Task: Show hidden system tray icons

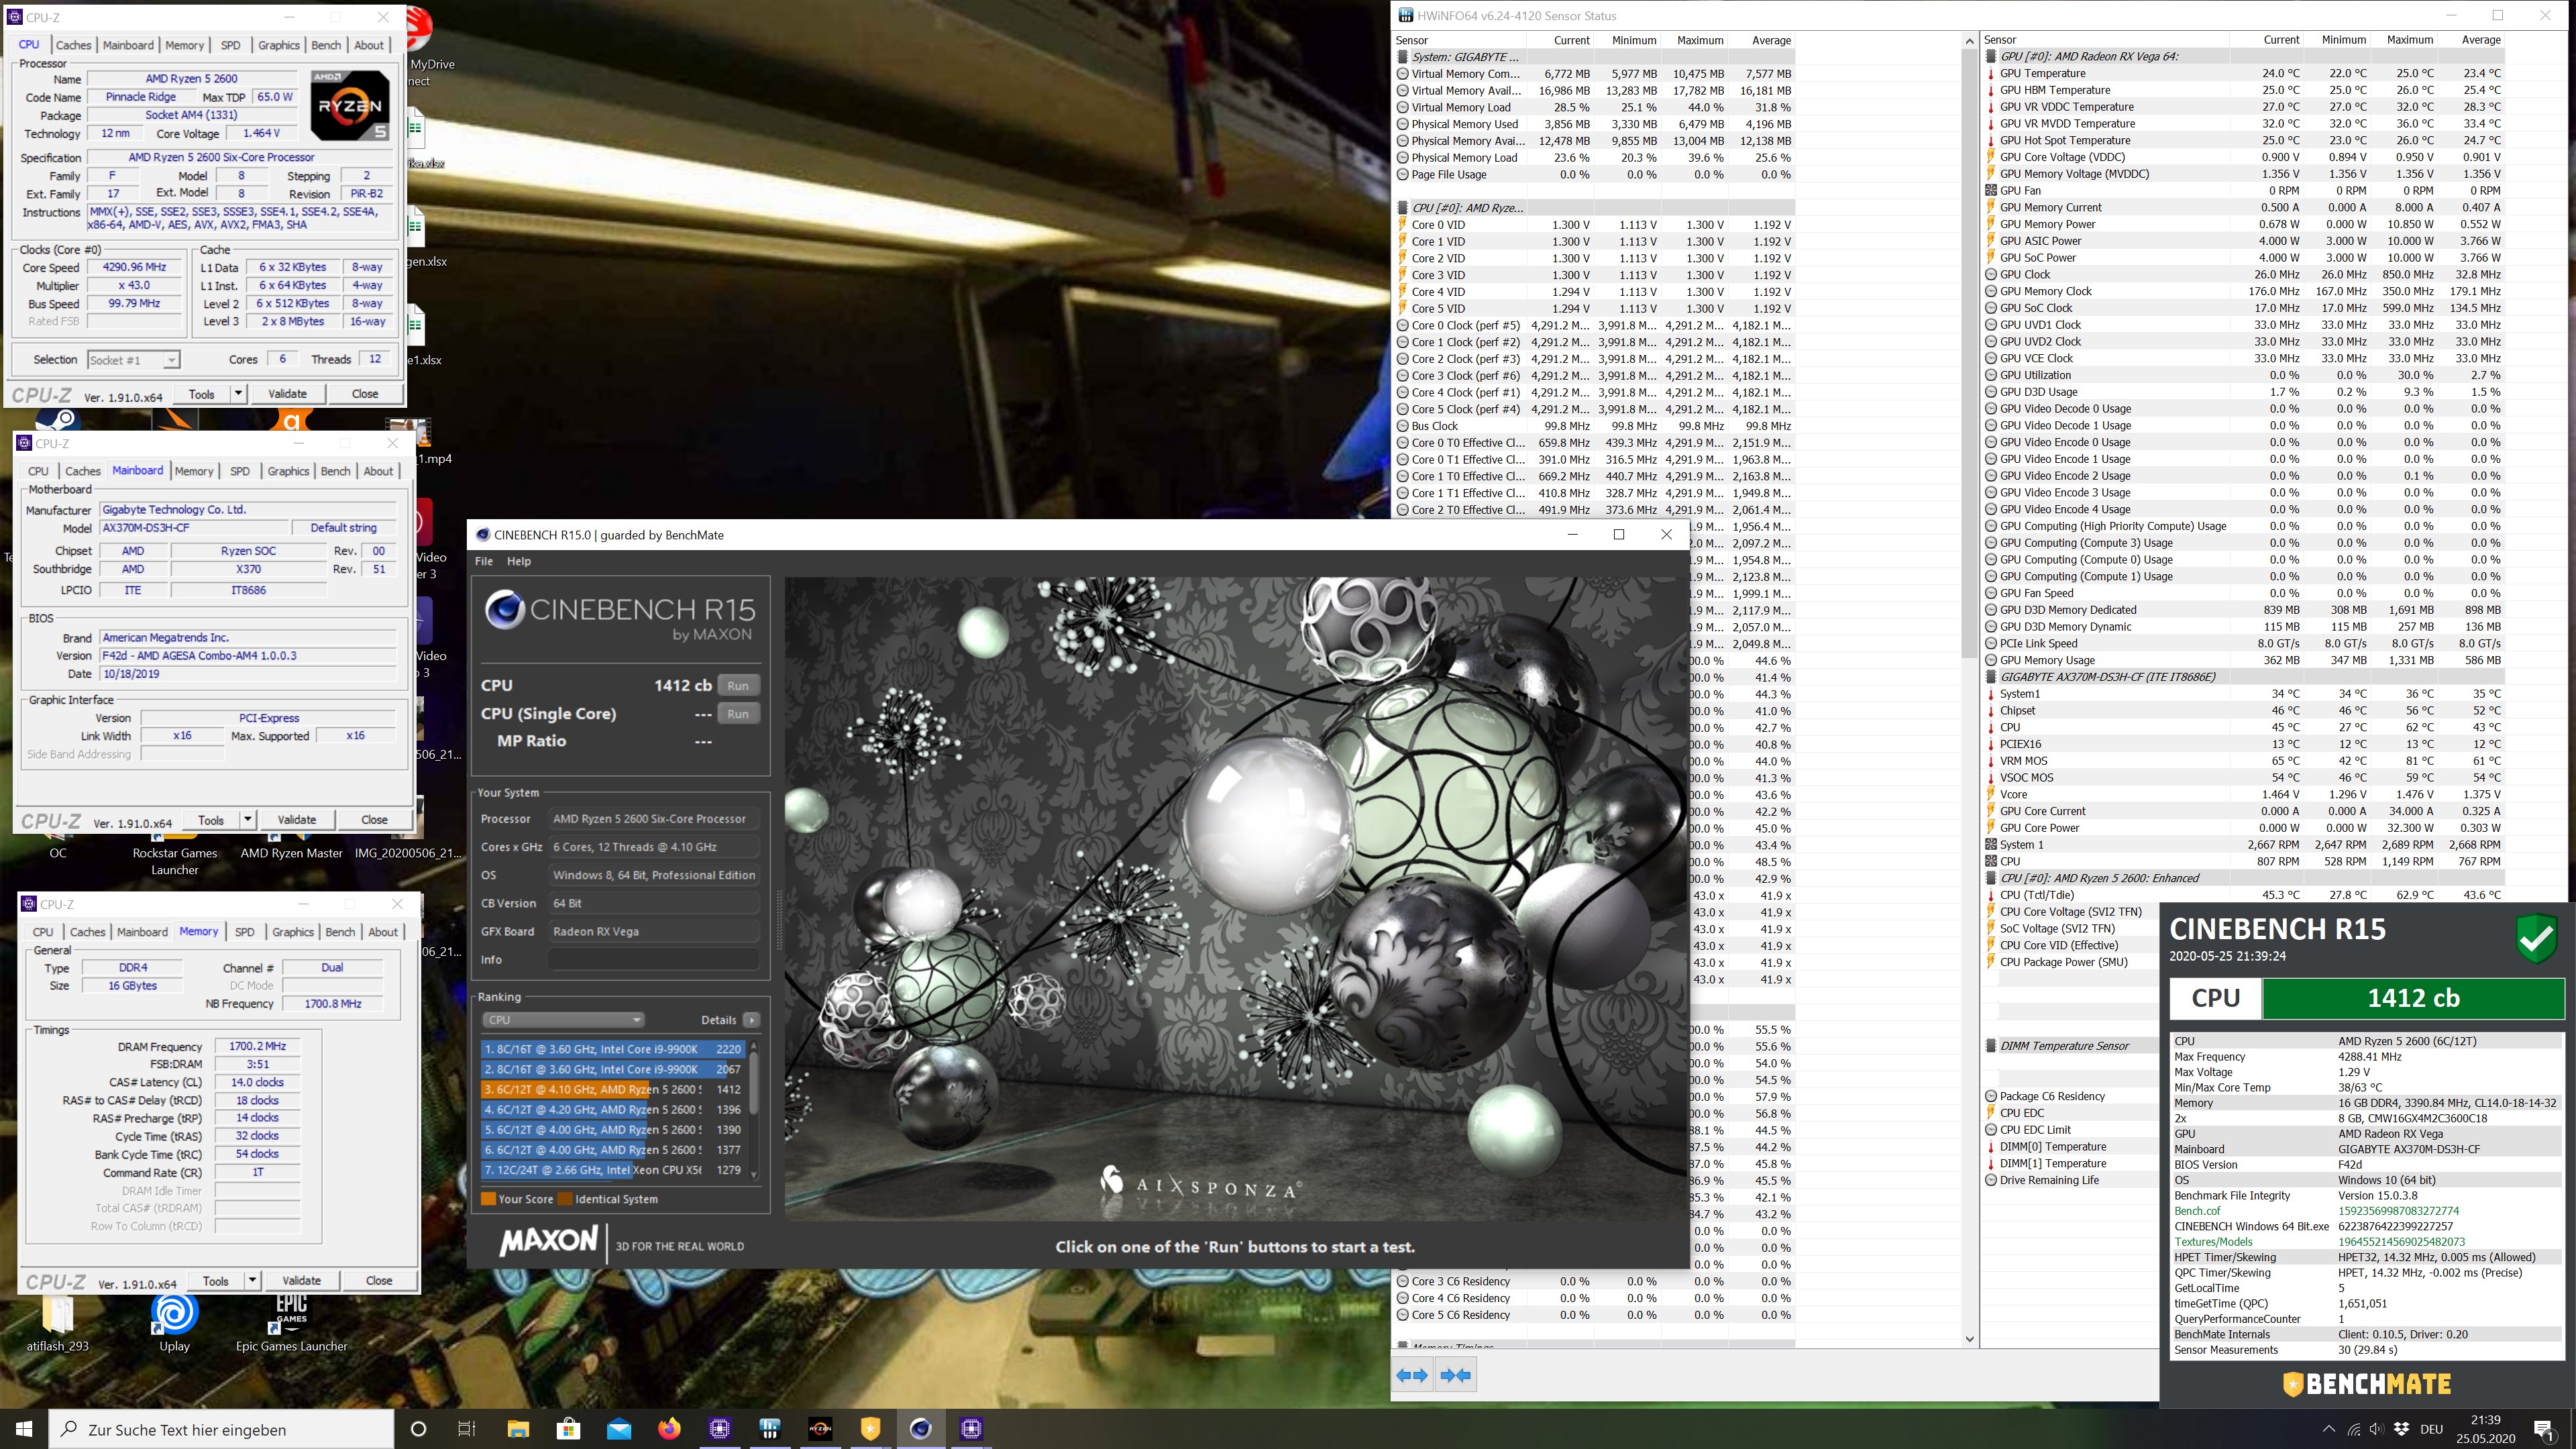Action: tap(2329, 1429)
